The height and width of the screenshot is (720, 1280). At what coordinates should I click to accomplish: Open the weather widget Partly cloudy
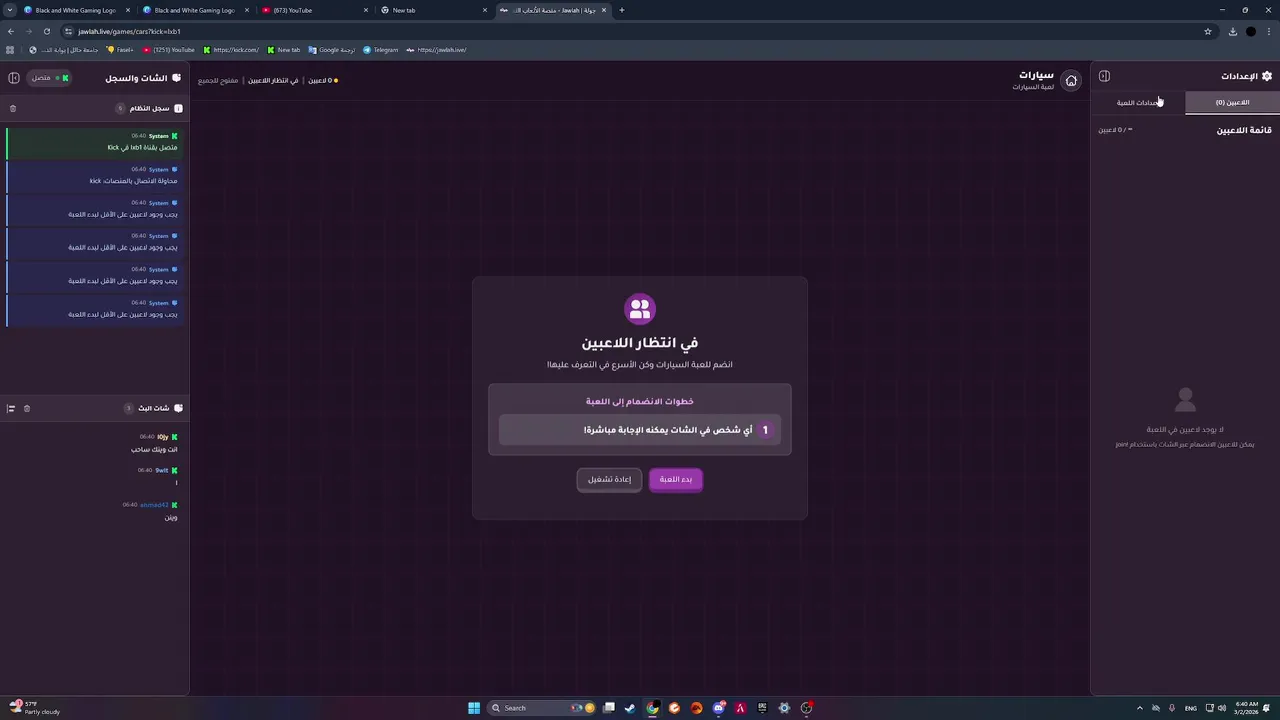point(35,708)
